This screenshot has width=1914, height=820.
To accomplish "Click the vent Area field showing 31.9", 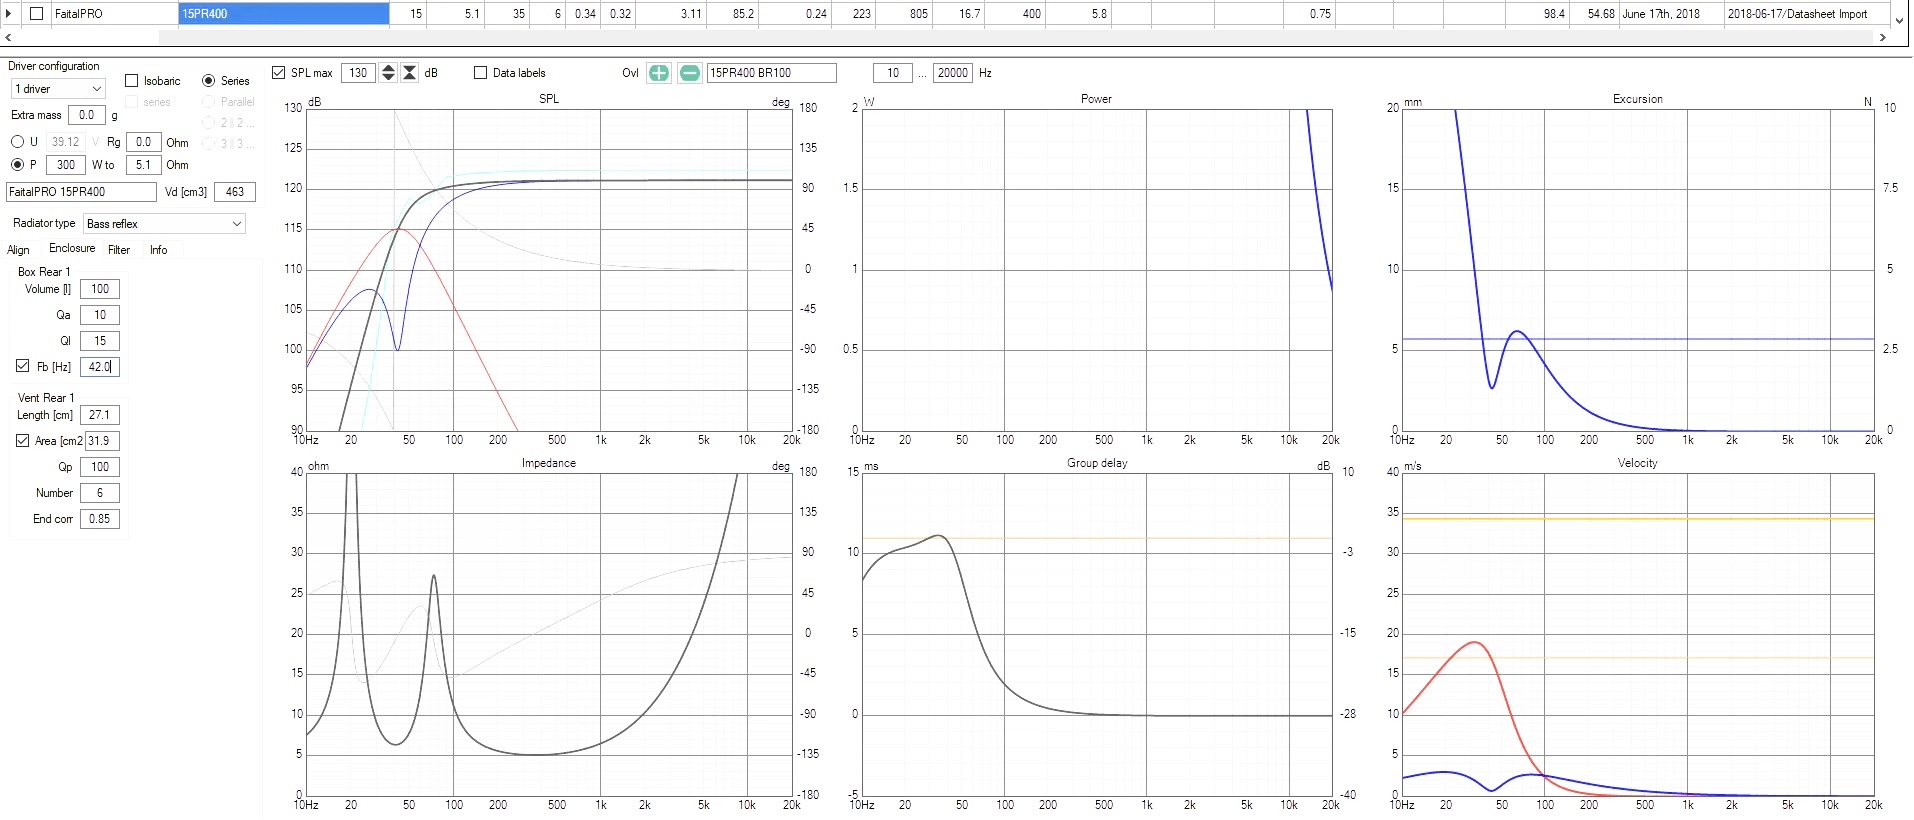I will (103, 441).
